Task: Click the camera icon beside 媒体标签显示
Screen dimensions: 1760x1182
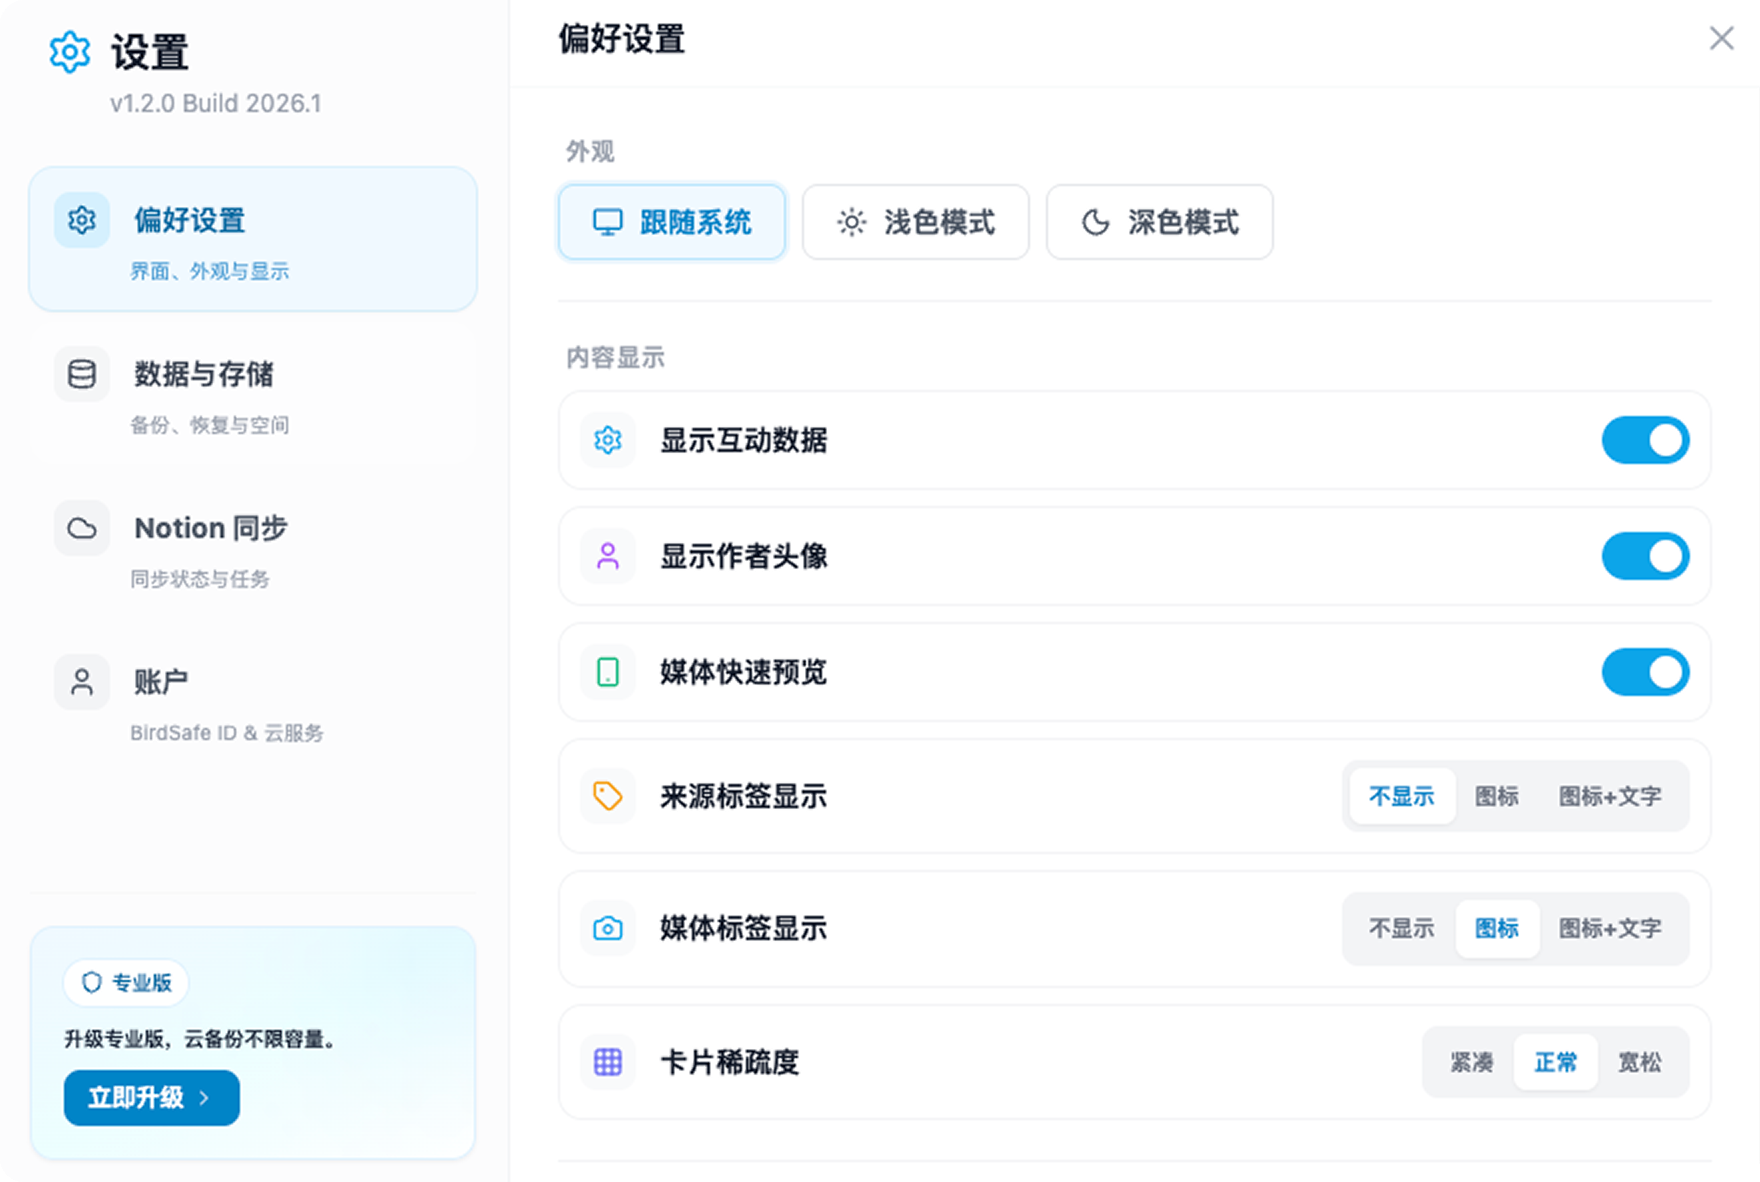Action: [608, 928]
